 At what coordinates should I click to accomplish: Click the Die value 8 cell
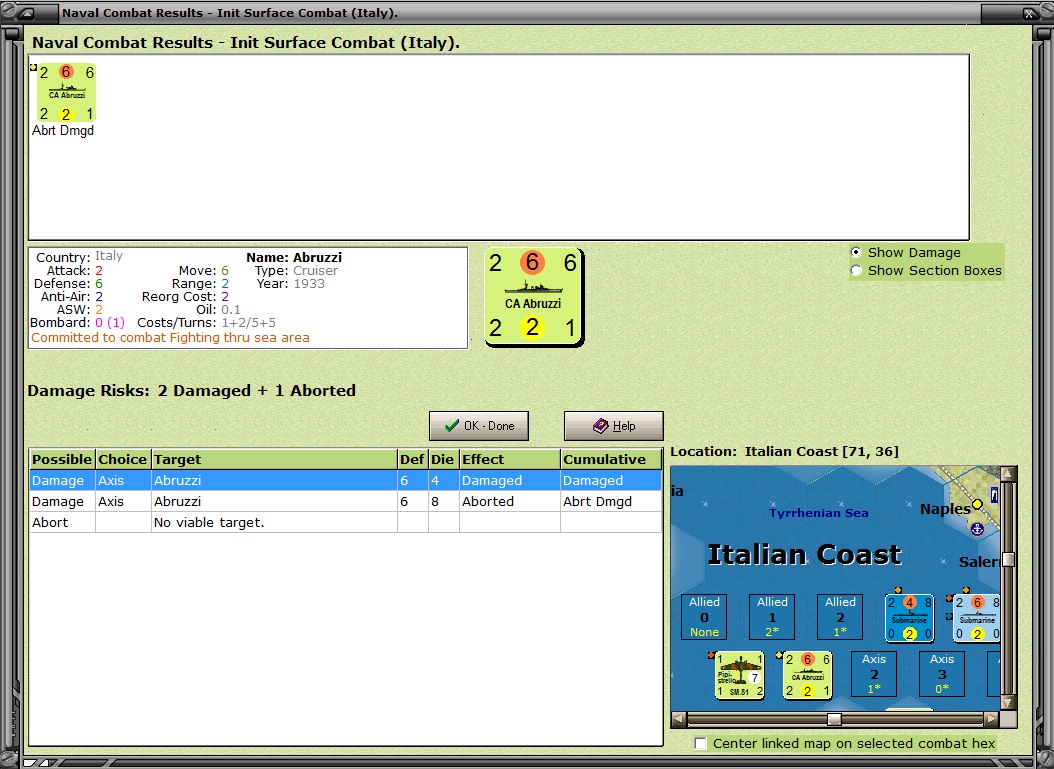tap(444, 501)
